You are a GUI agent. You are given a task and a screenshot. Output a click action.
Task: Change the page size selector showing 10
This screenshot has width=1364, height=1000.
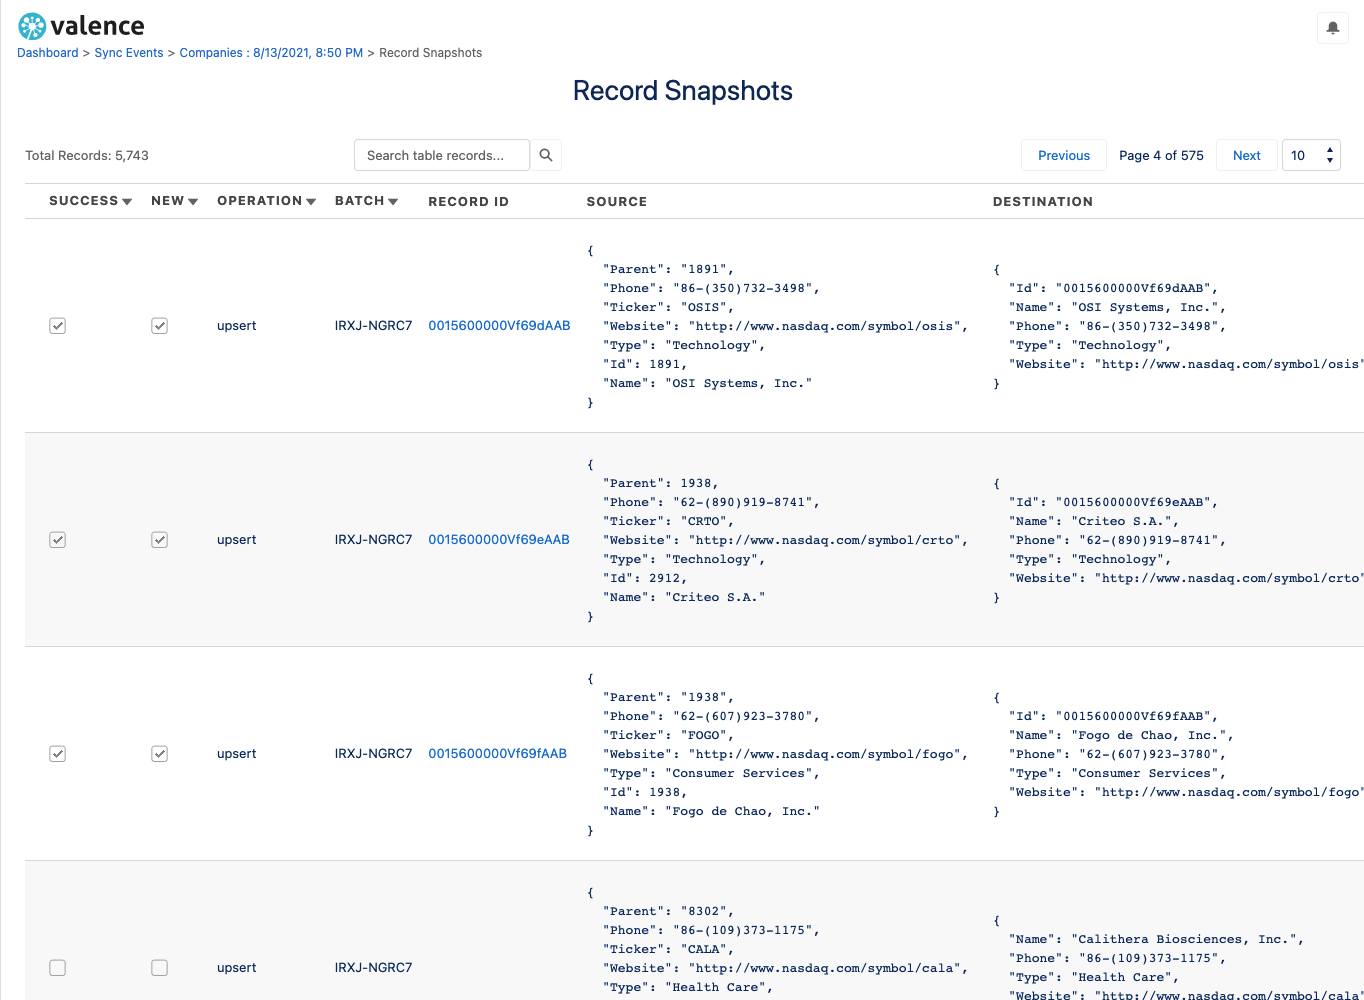pos(1311,155)
